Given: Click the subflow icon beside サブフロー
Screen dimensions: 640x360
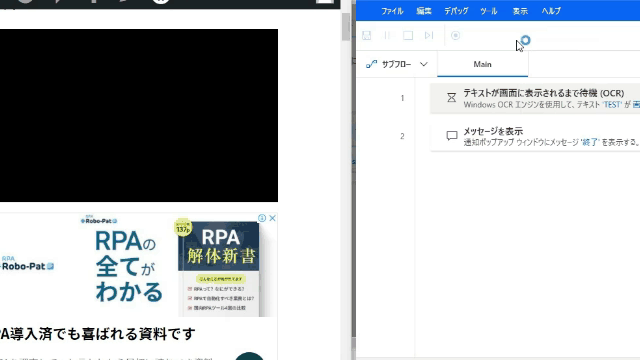Looking at the screenshot, I should (x=371, y=64).
